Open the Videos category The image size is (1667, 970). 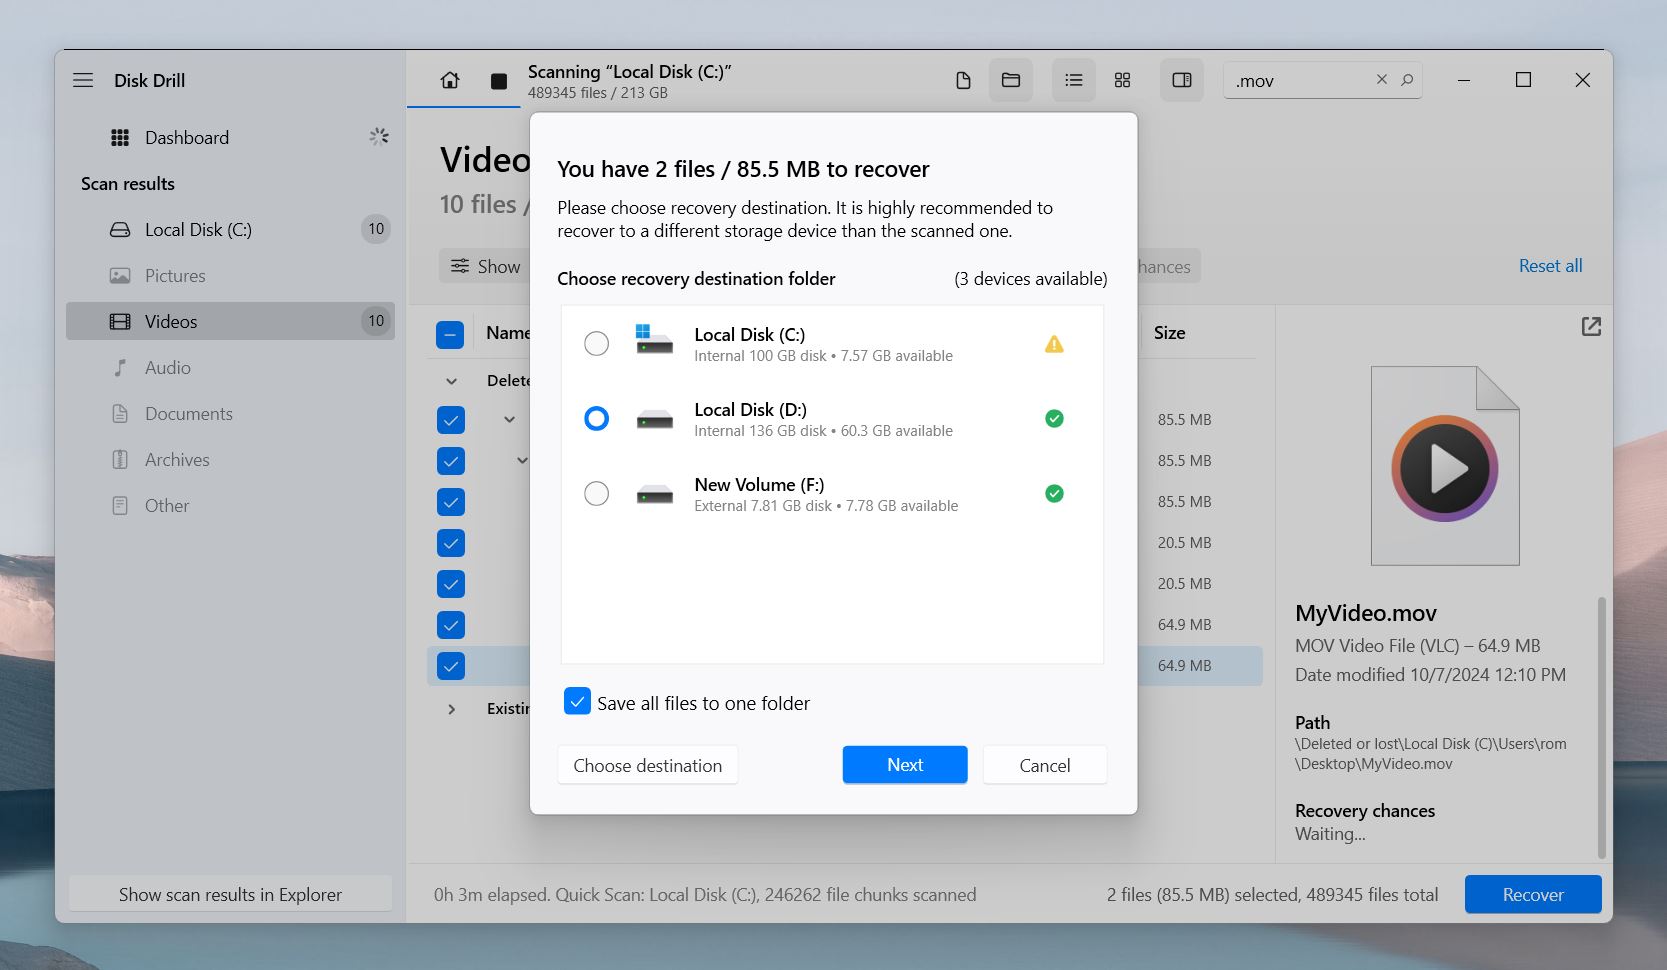230,322
